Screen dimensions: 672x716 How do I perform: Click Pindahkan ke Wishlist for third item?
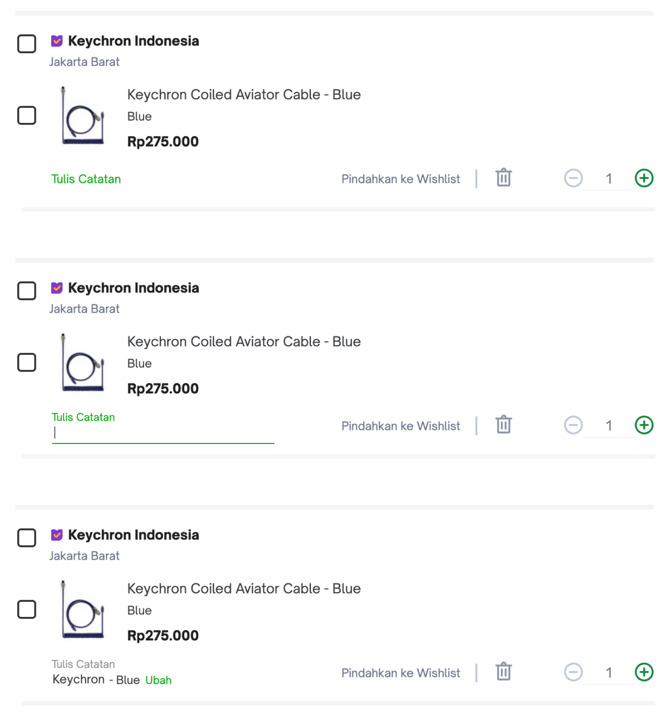tap(401, 673)
